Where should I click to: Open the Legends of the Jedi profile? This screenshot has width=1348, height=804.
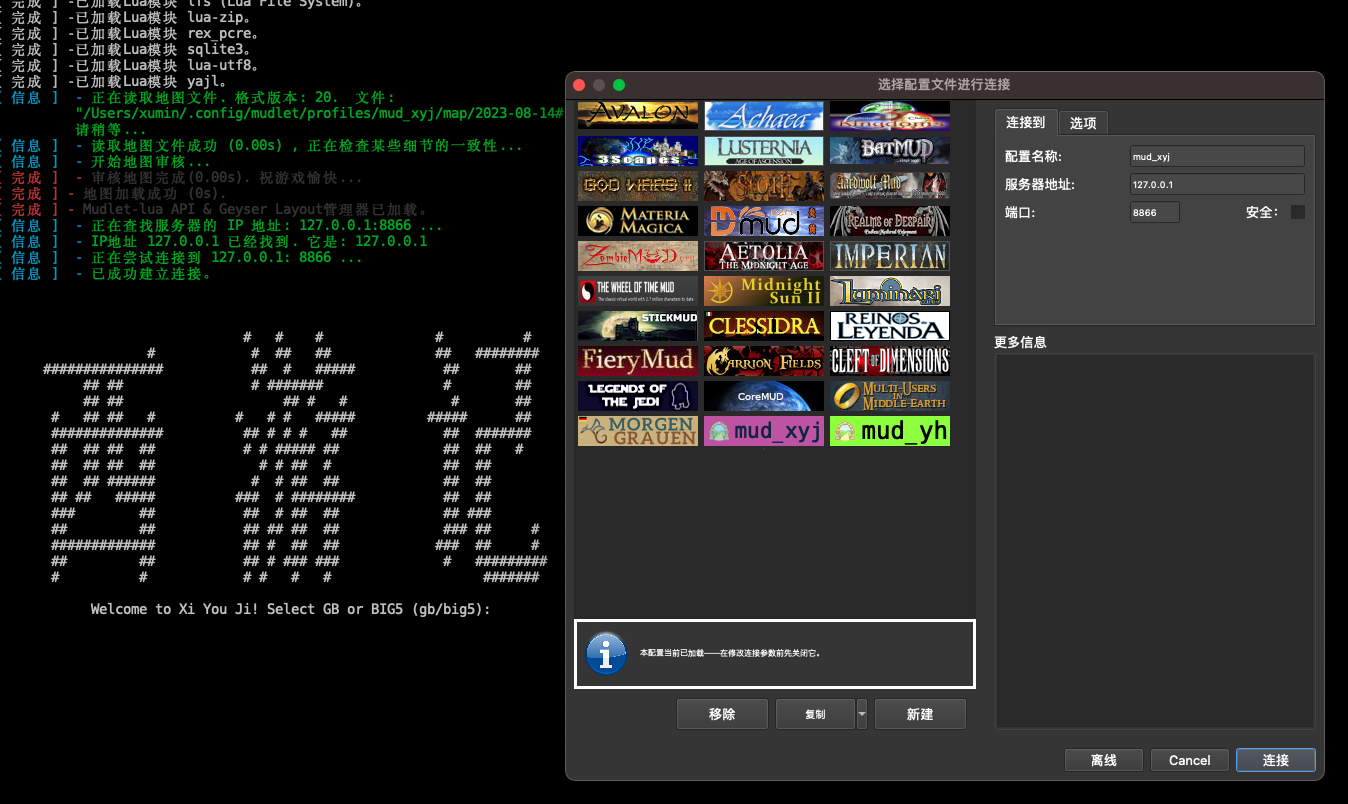pos(638,396)
